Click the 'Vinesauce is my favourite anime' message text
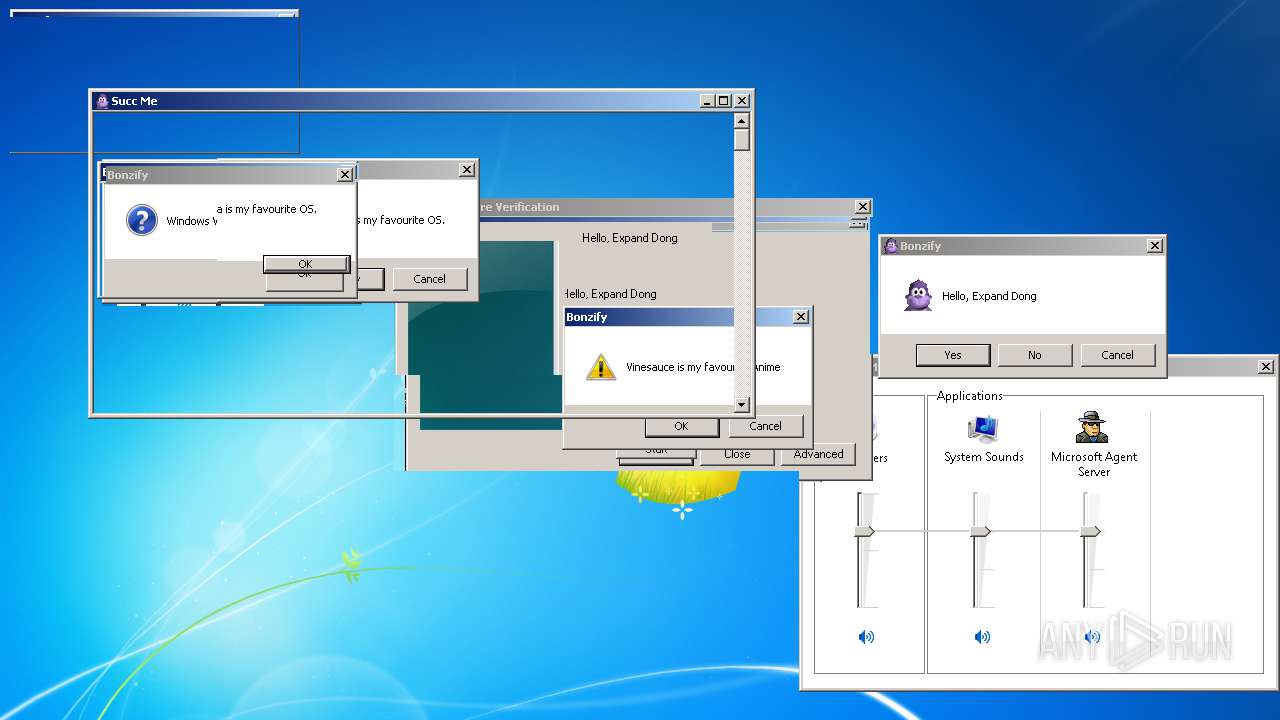The image size is (1280, 720). click(x=703, y=367)
